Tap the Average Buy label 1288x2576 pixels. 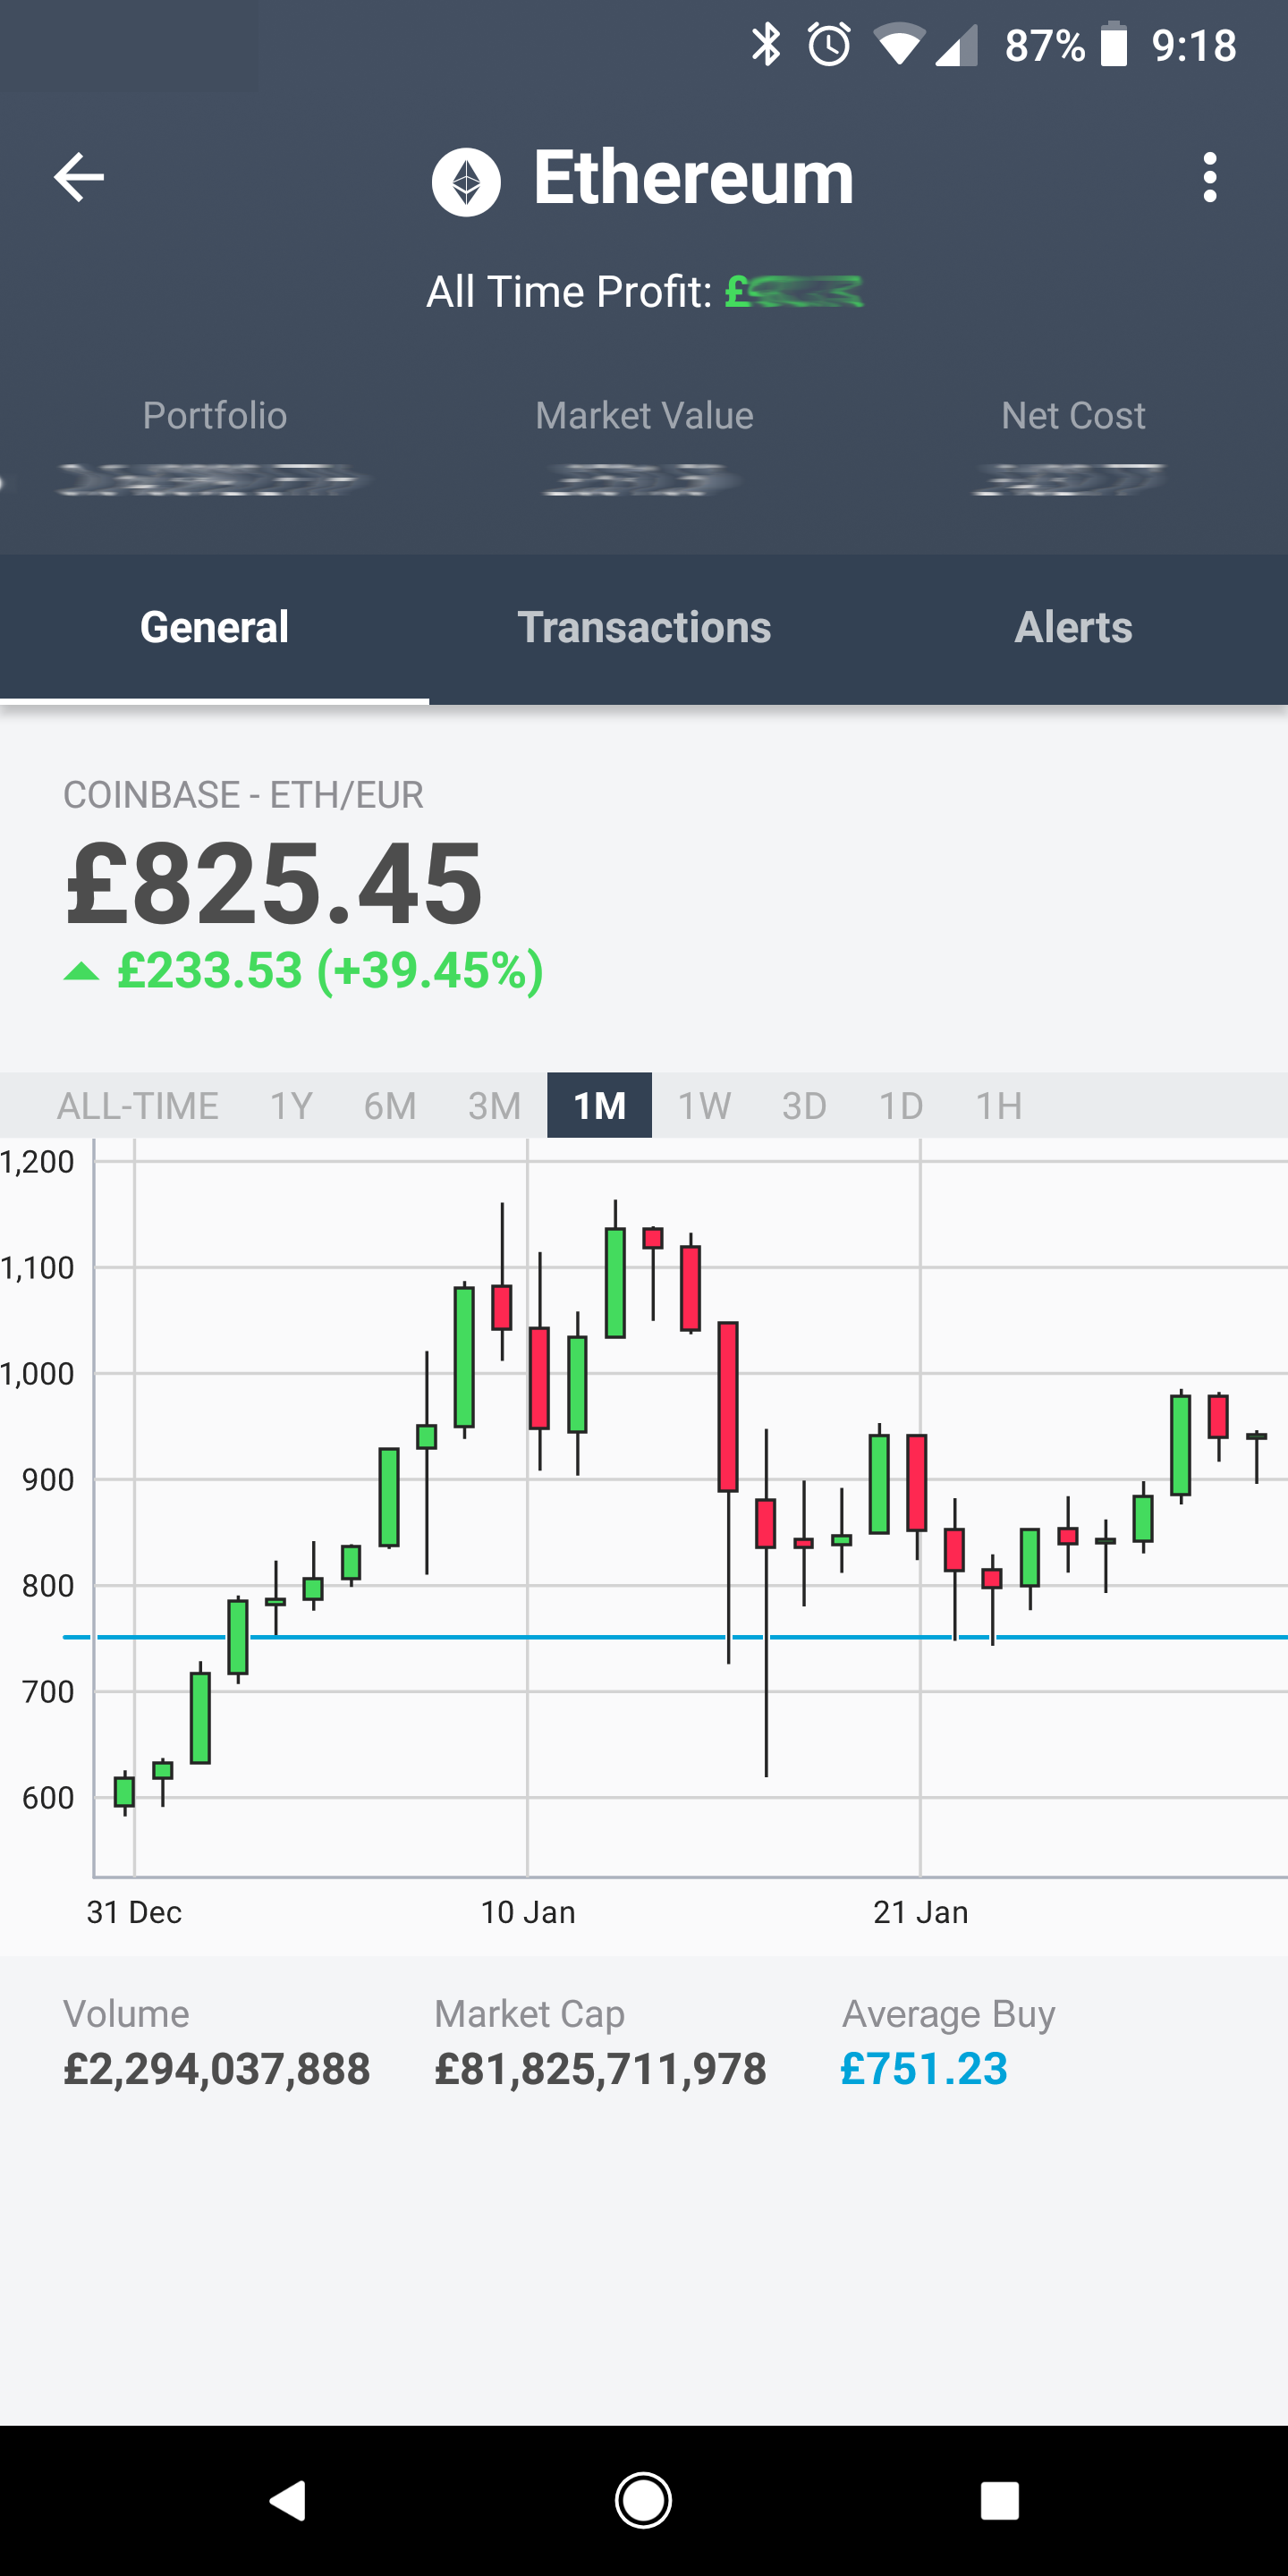(949, 2013)
